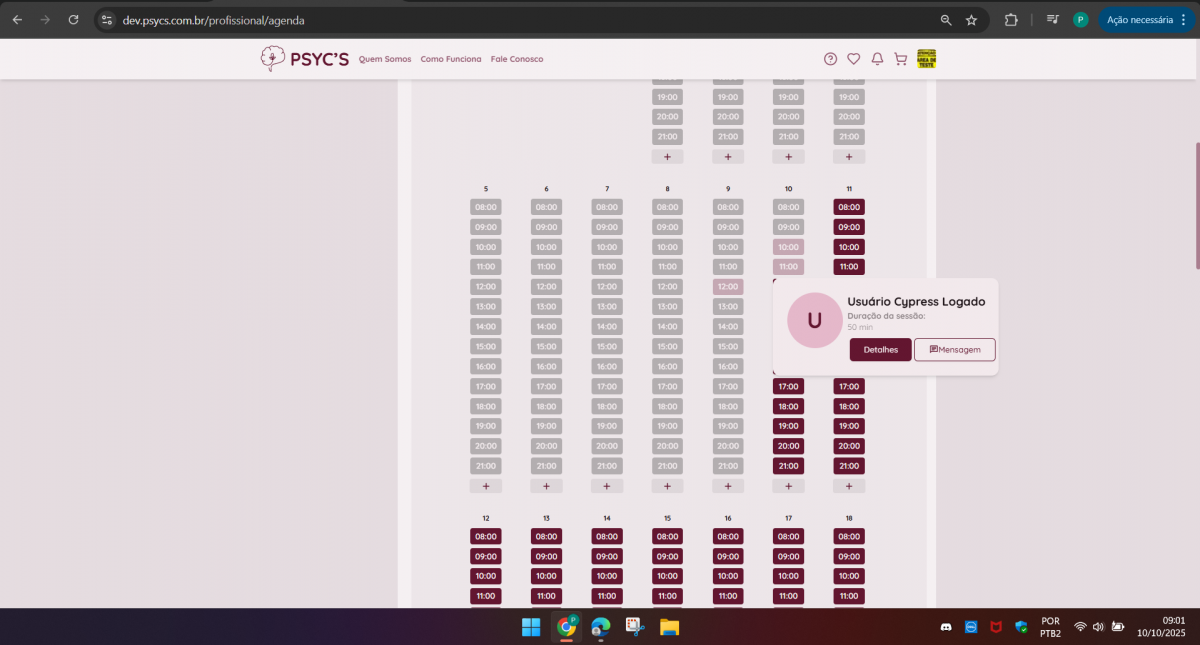Reload the page with the browser refresh icon
1200x645 pixels.
click(73, 20)
